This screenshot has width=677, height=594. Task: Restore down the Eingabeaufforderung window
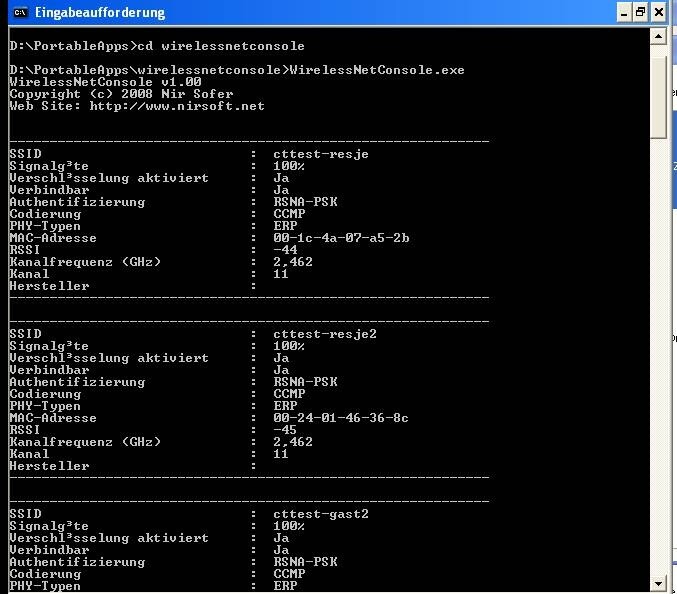641,13
